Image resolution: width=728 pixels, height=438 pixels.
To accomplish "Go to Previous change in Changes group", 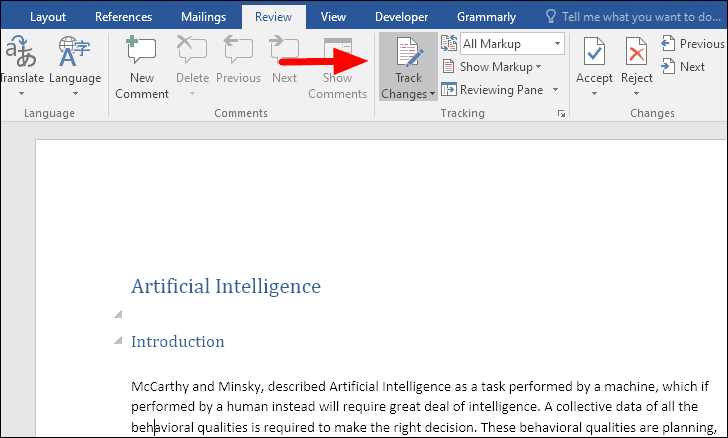I will click(x=693, y=44).
